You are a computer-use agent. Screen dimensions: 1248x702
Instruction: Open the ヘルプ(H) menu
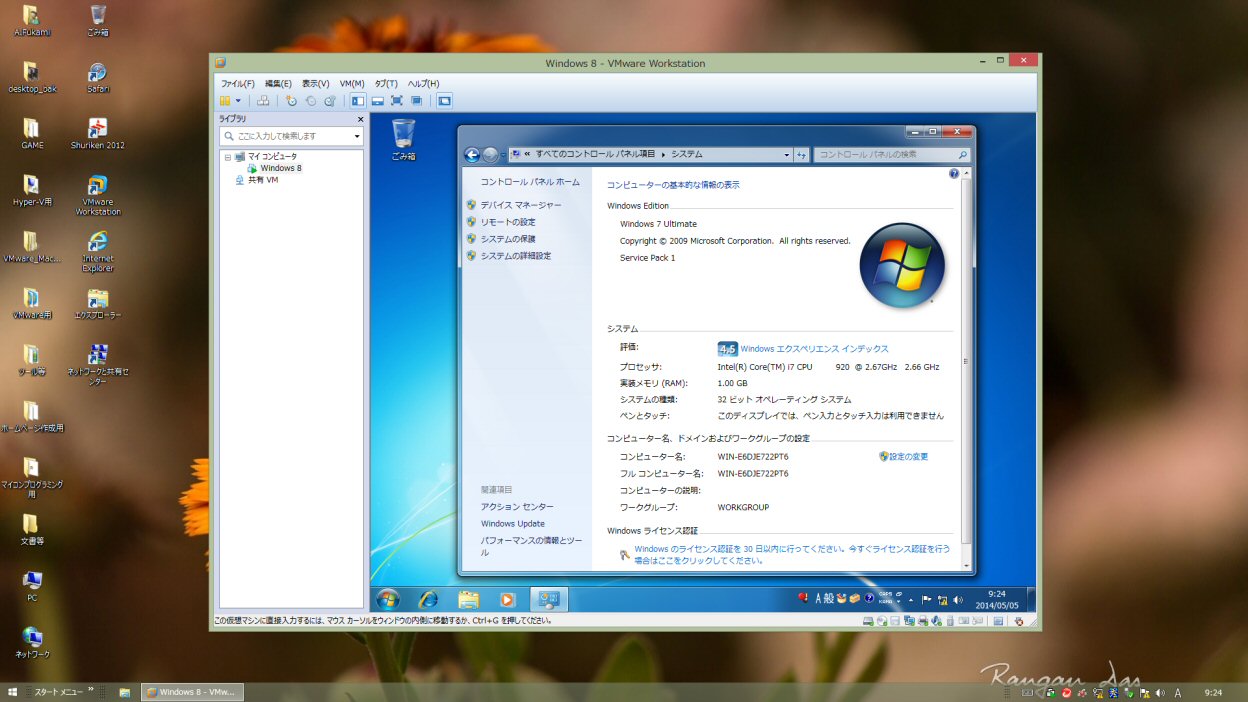point(423,84)
